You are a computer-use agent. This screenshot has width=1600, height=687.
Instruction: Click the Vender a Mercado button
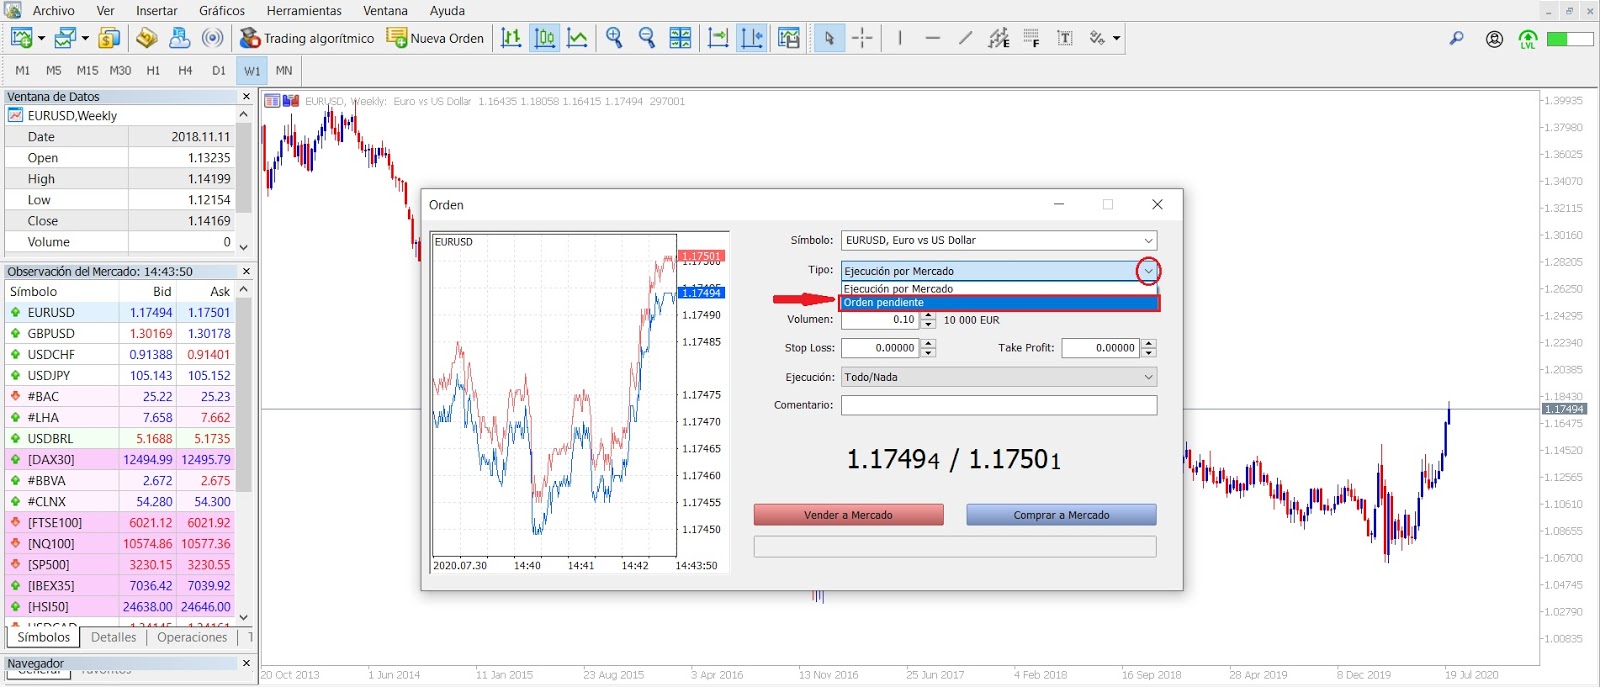848,515
